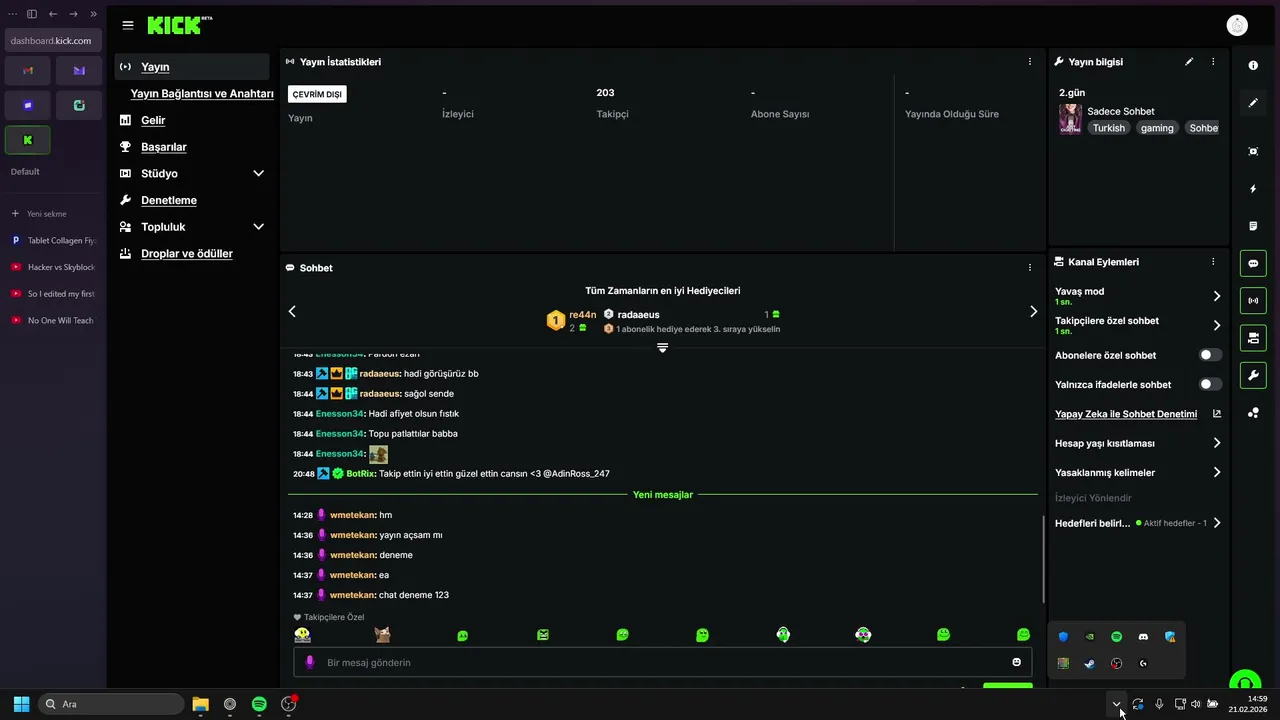This screenshot has width=1280, height=720.
Task: Open Yavaş mod settings arrow
Action: (1216, 296)
